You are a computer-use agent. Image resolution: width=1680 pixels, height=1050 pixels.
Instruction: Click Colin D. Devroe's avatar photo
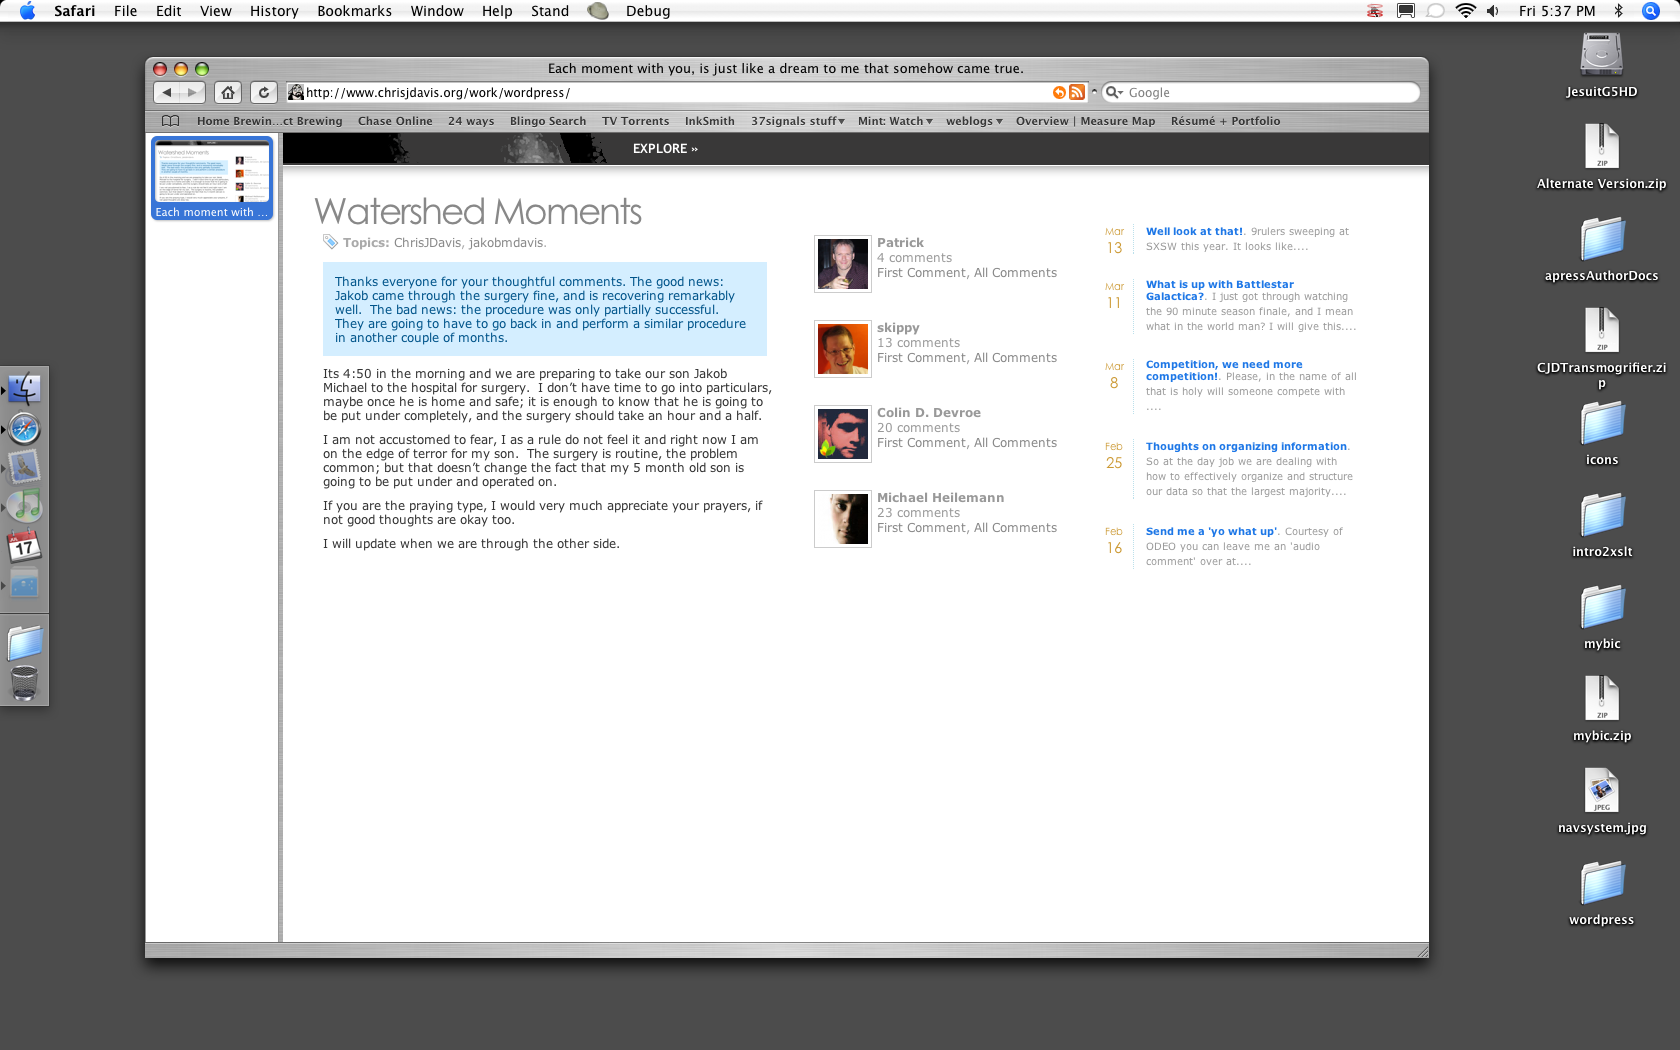(842, 433)
